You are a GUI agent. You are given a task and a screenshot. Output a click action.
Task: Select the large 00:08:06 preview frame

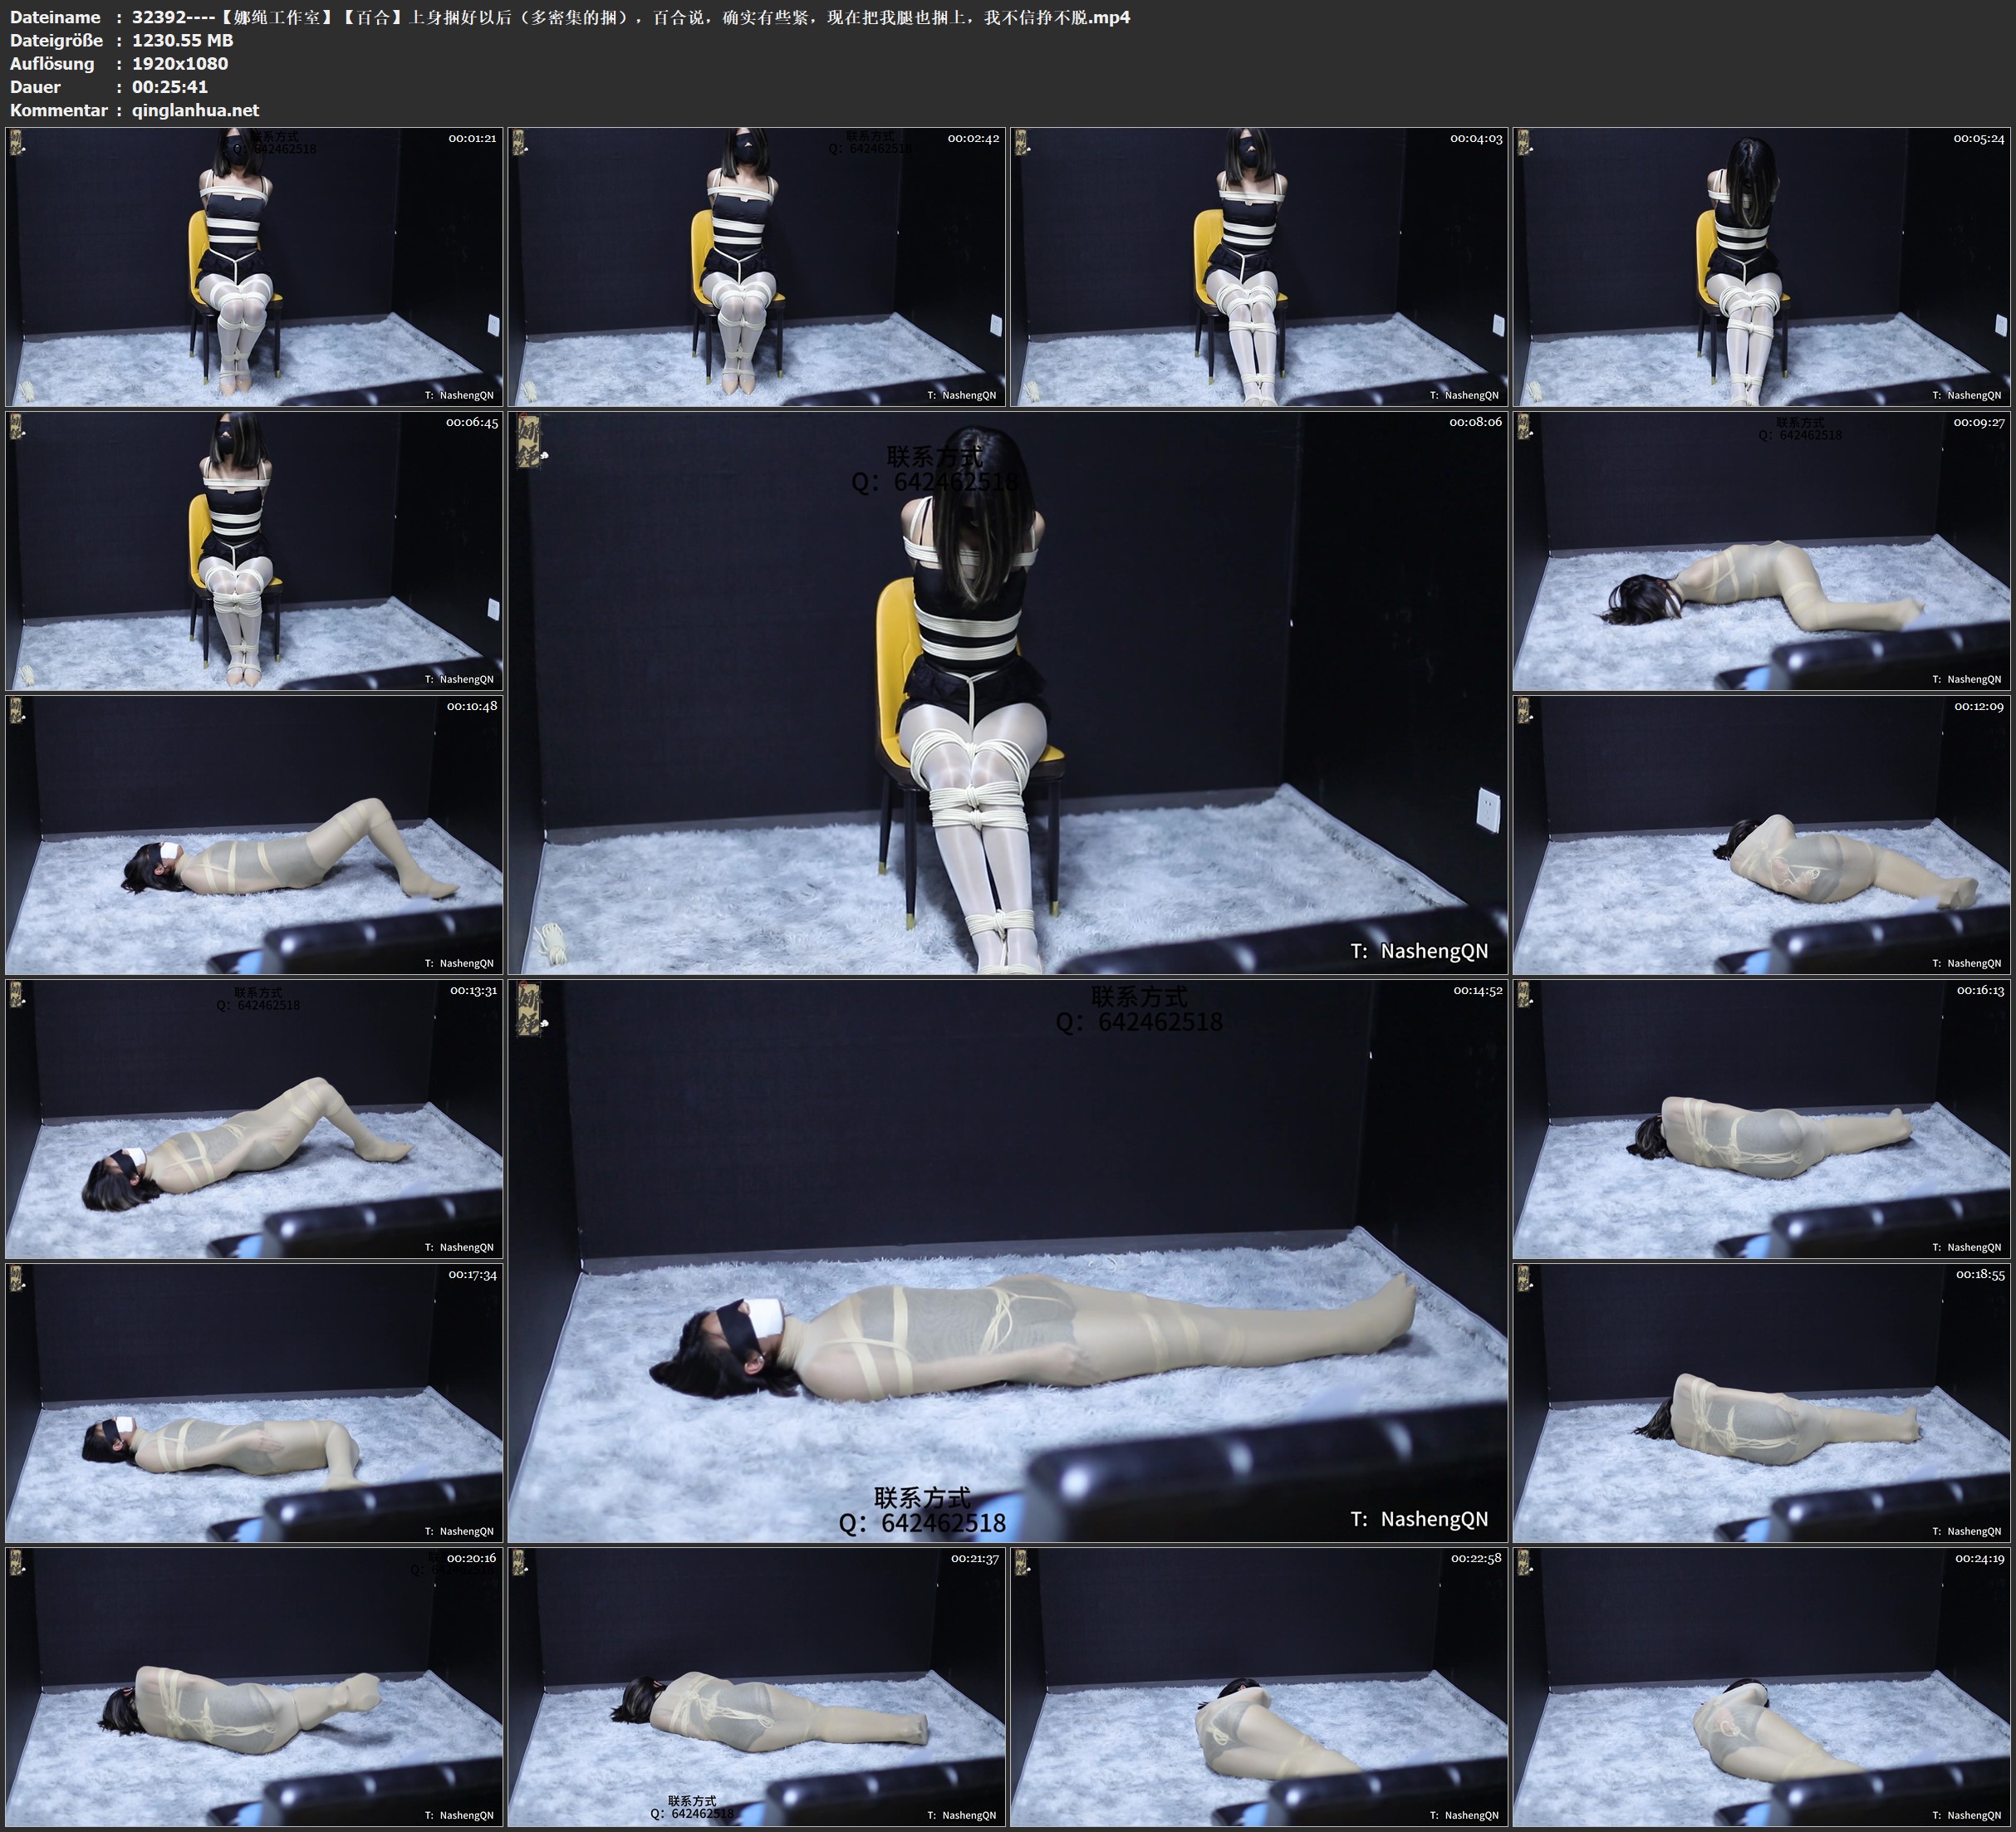[x=1008, y=693]
